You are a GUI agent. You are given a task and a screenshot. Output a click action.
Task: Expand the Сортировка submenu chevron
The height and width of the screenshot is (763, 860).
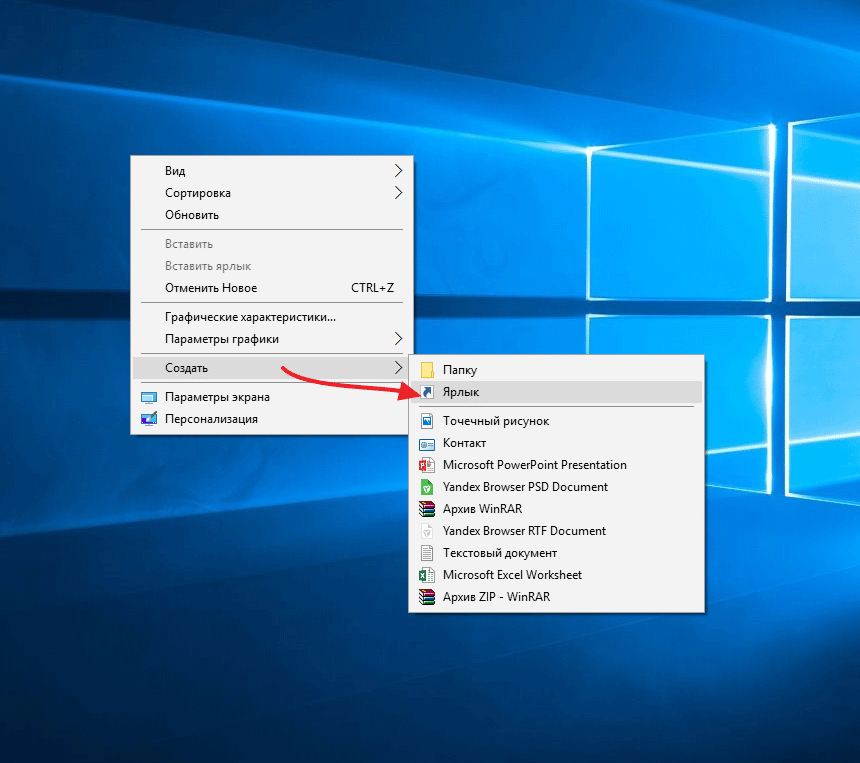tap(399, 193)
